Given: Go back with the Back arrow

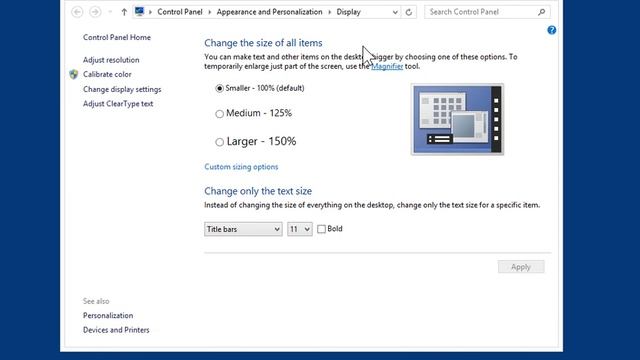Looking at the screenshot, I should pyautogui.click(x=77, y=12).
